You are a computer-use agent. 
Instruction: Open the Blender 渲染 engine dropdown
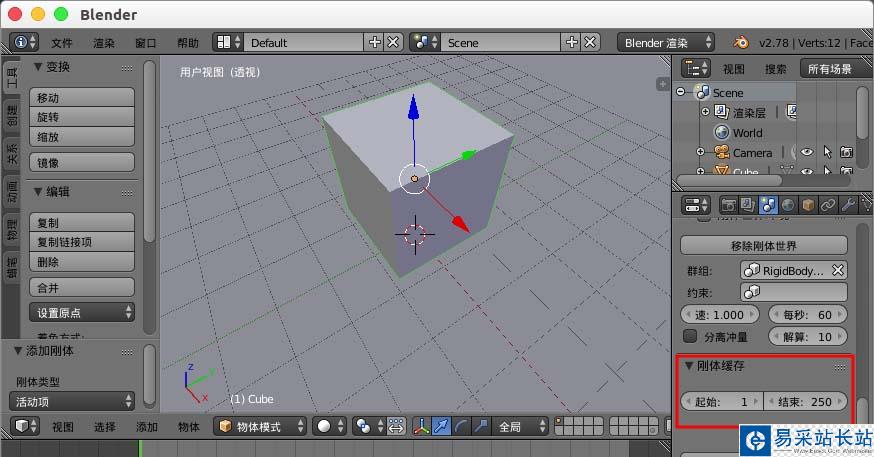click(x=666, y=42)
